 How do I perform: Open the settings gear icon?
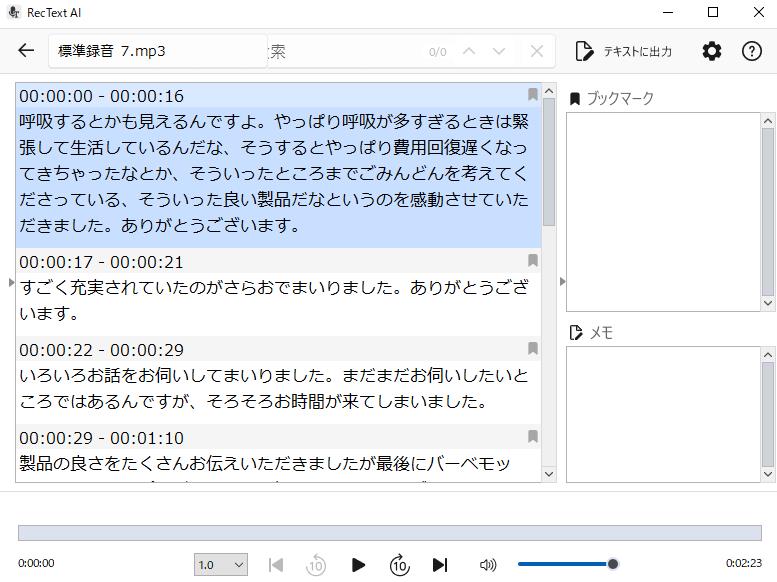tap(711, 51)
